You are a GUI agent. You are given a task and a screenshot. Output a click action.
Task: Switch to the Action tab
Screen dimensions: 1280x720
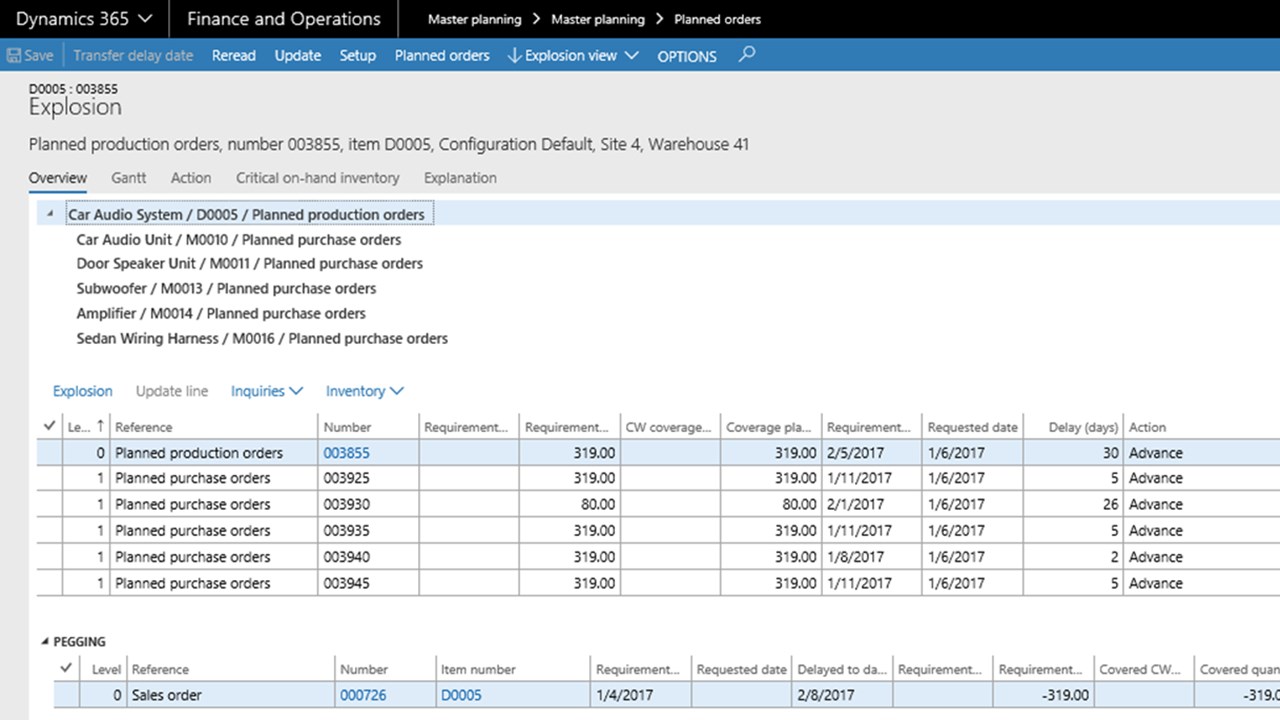coord(191,178)
